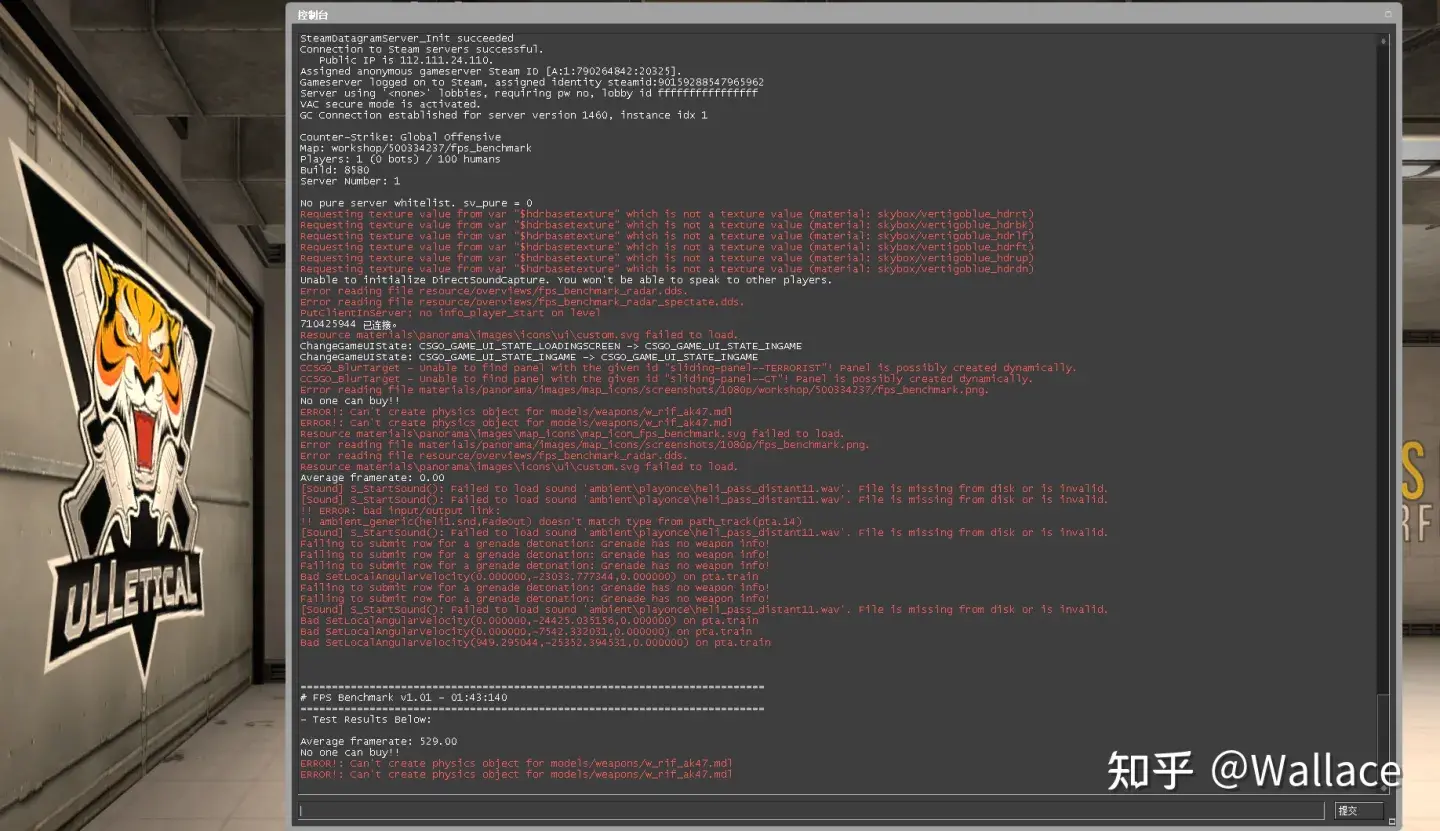Click the "Server using '<none>' lobbies" line
Viewport: 1440px width, 831px height.
pos(529,93)
